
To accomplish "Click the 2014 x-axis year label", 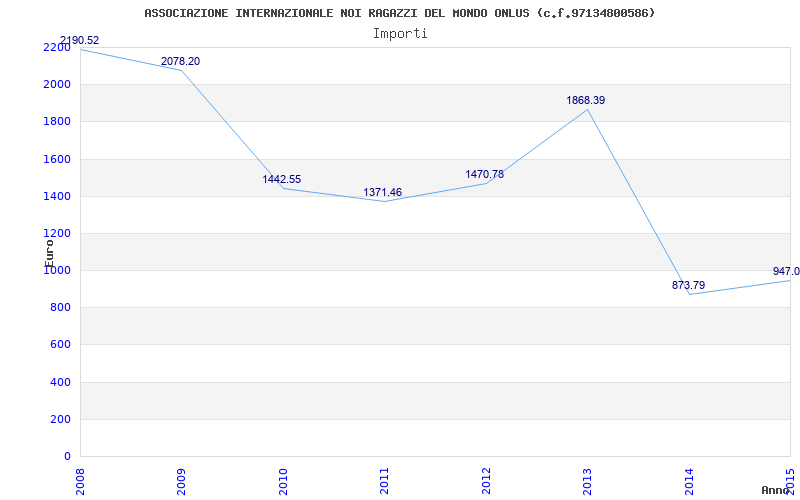I will 689,481.
